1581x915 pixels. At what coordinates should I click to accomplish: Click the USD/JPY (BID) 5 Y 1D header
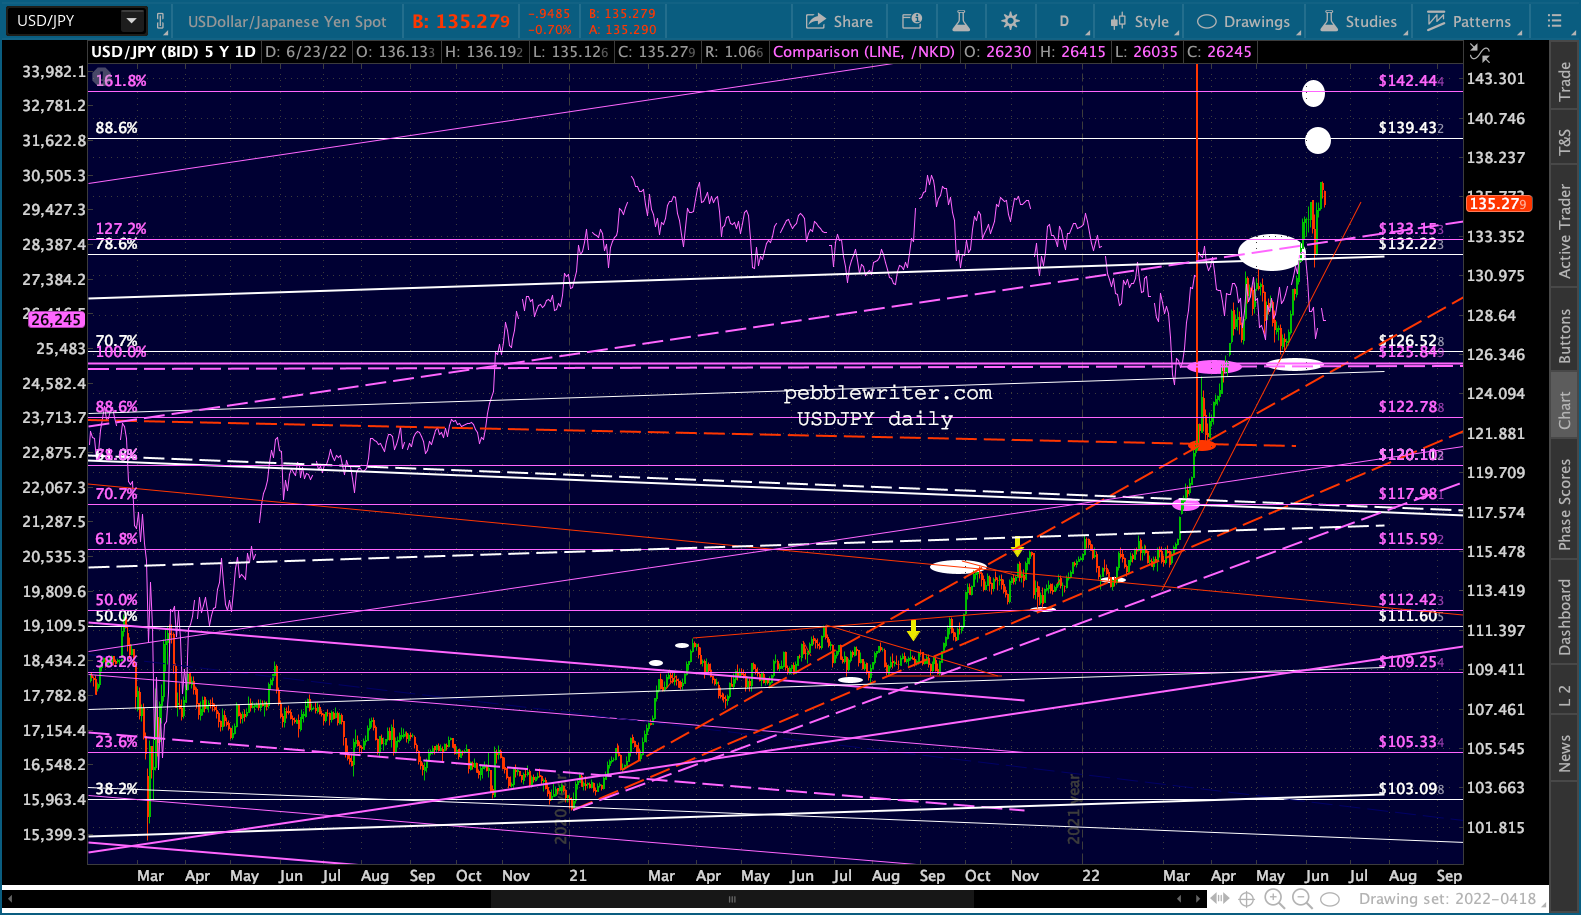(x=174, y=52)
